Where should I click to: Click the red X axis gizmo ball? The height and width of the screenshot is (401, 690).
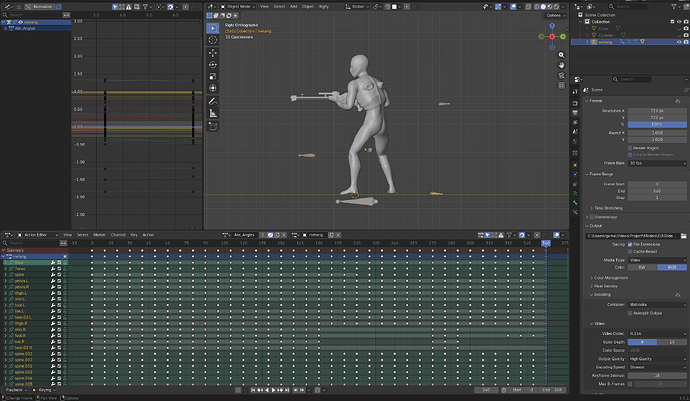click(x=552, y=37)
